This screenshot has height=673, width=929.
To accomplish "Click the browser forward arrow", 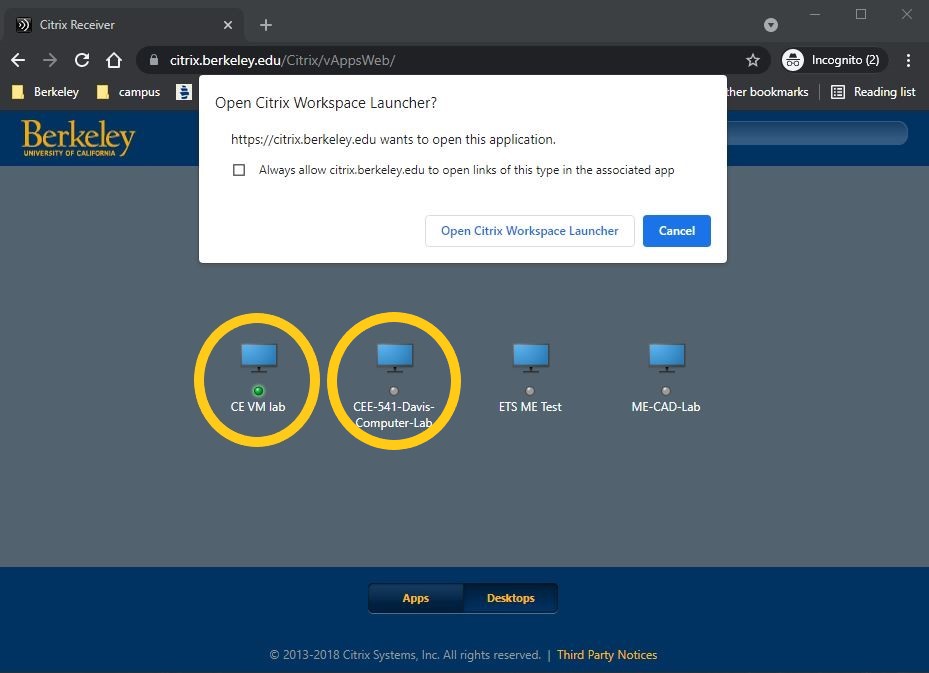I will tap(50, 60).
